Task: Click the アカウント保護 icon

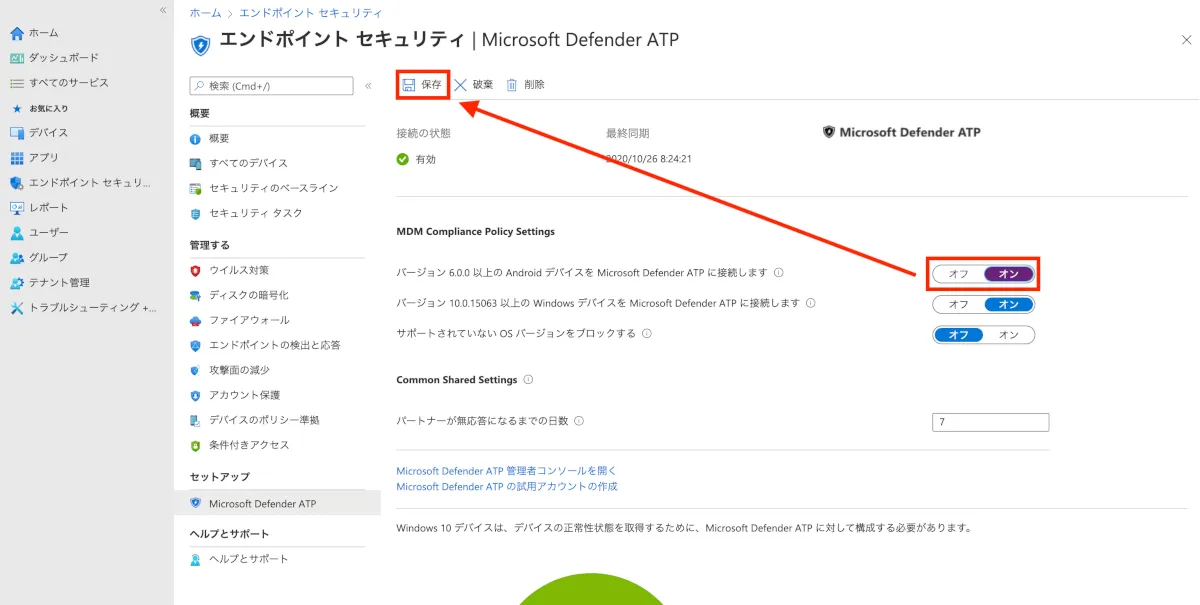Action: point(195,395)
